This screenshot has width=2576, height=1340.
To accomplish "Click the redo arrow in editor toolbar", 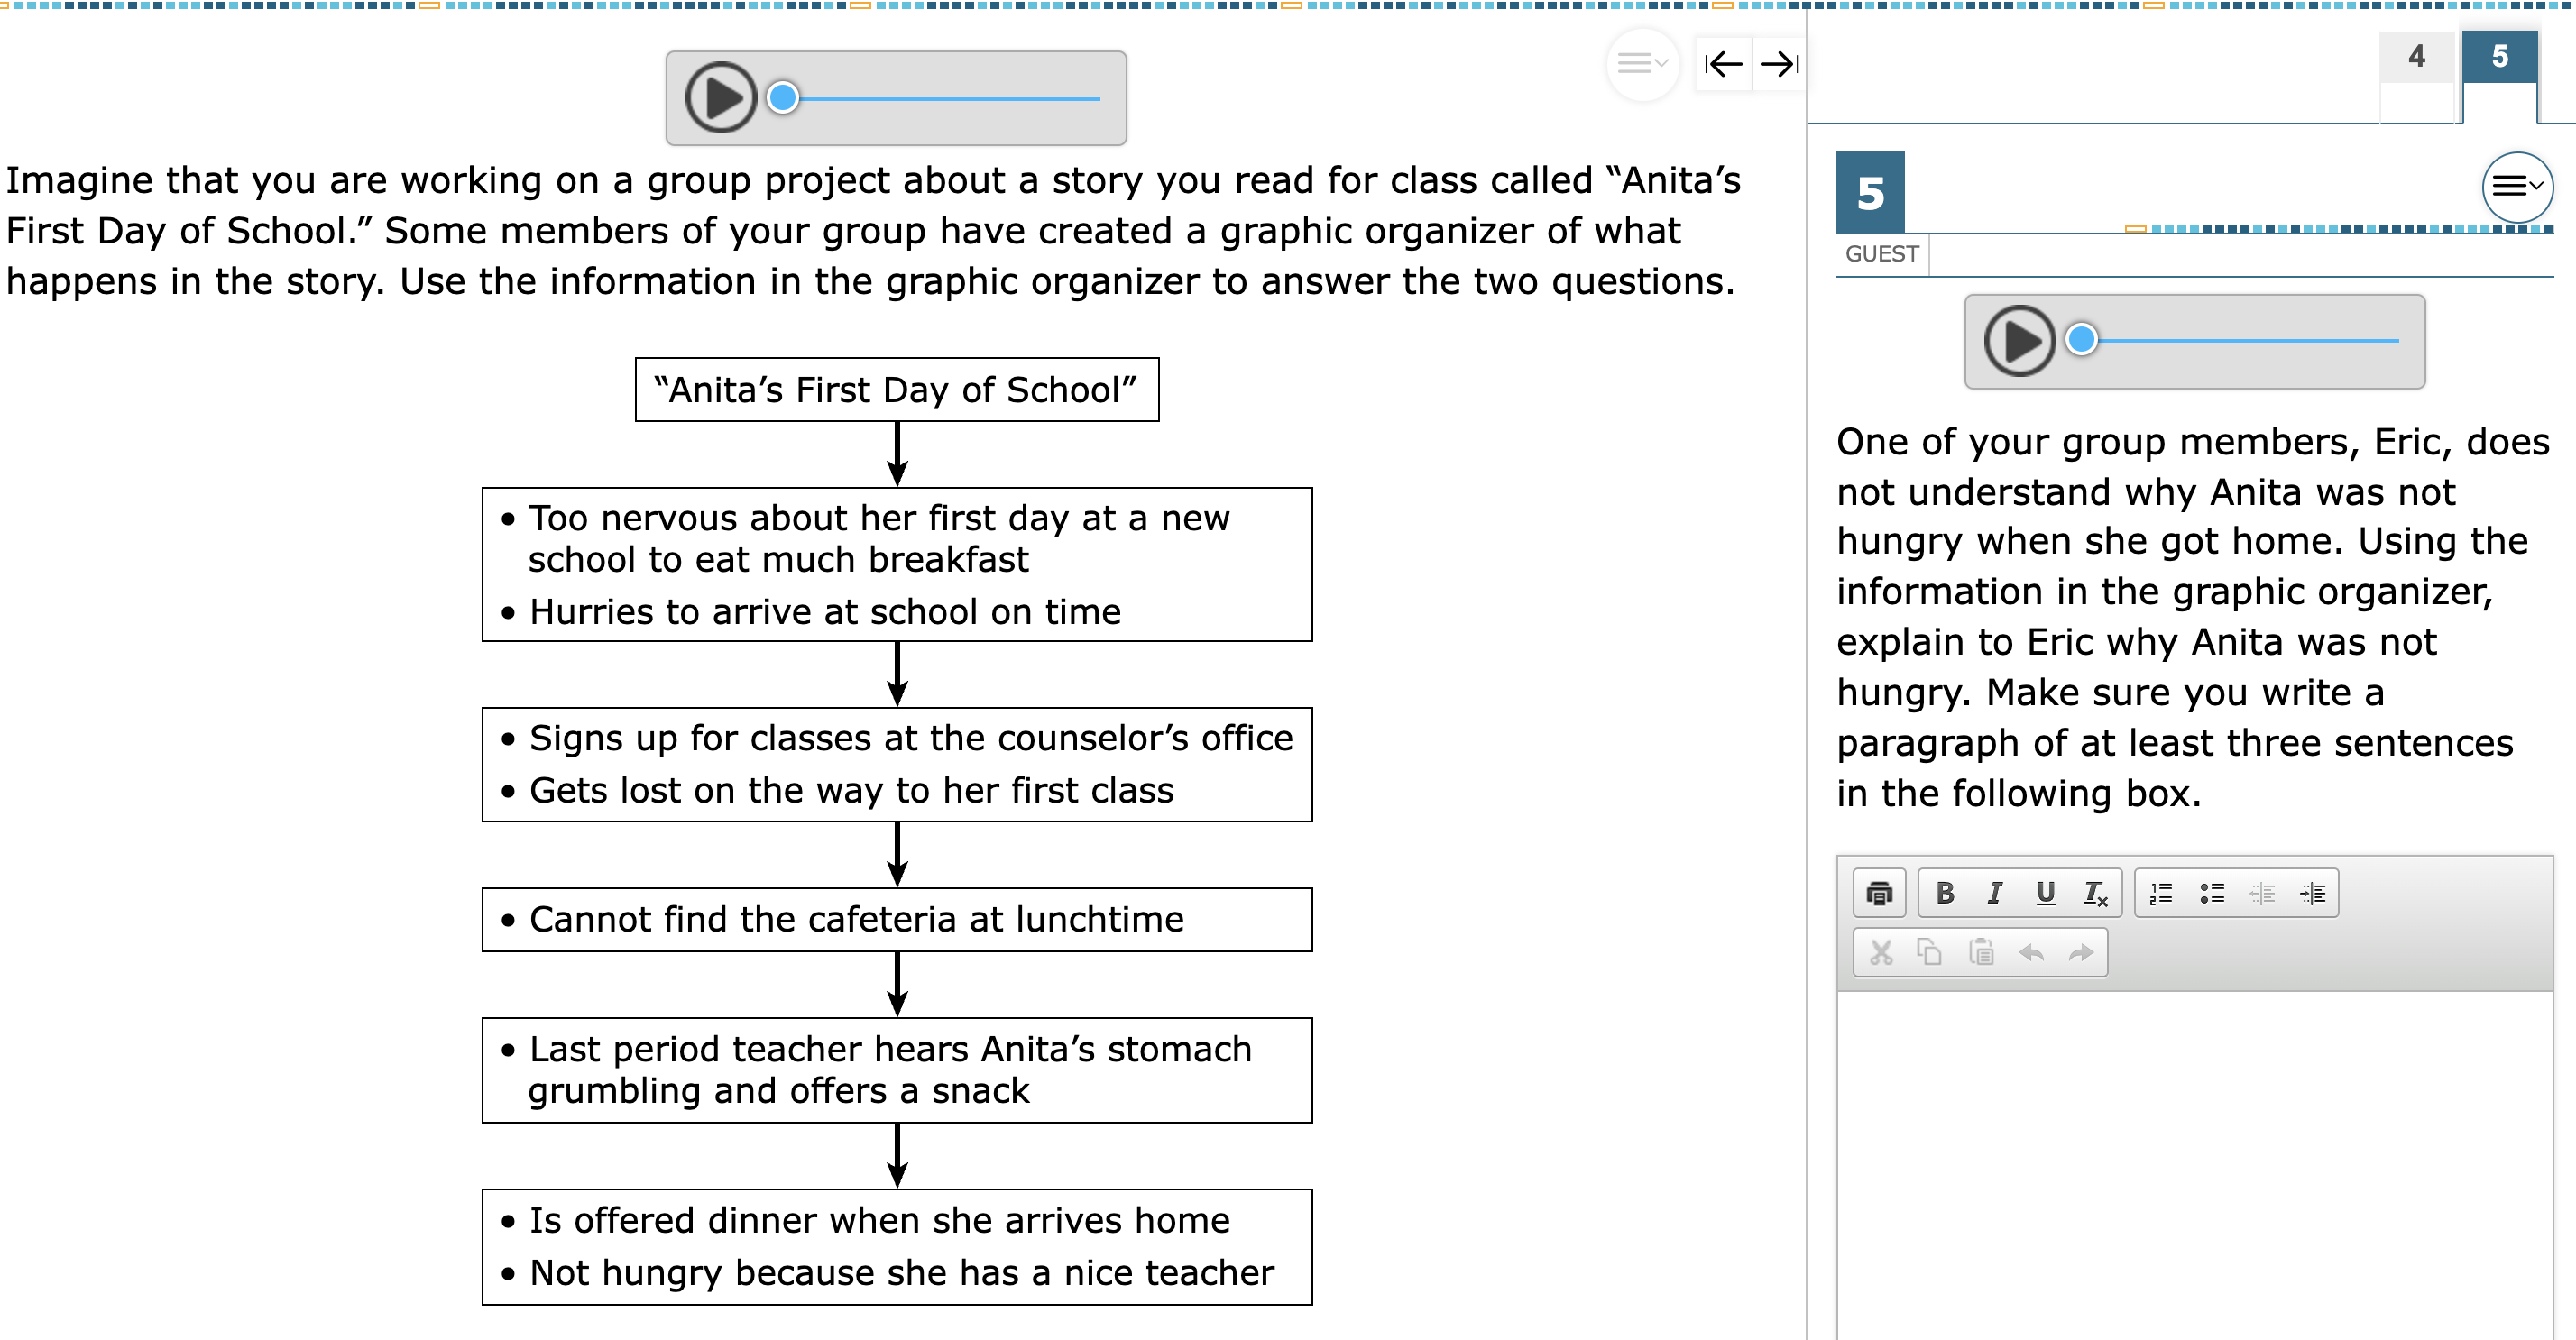I will [x=2081, y=952].
